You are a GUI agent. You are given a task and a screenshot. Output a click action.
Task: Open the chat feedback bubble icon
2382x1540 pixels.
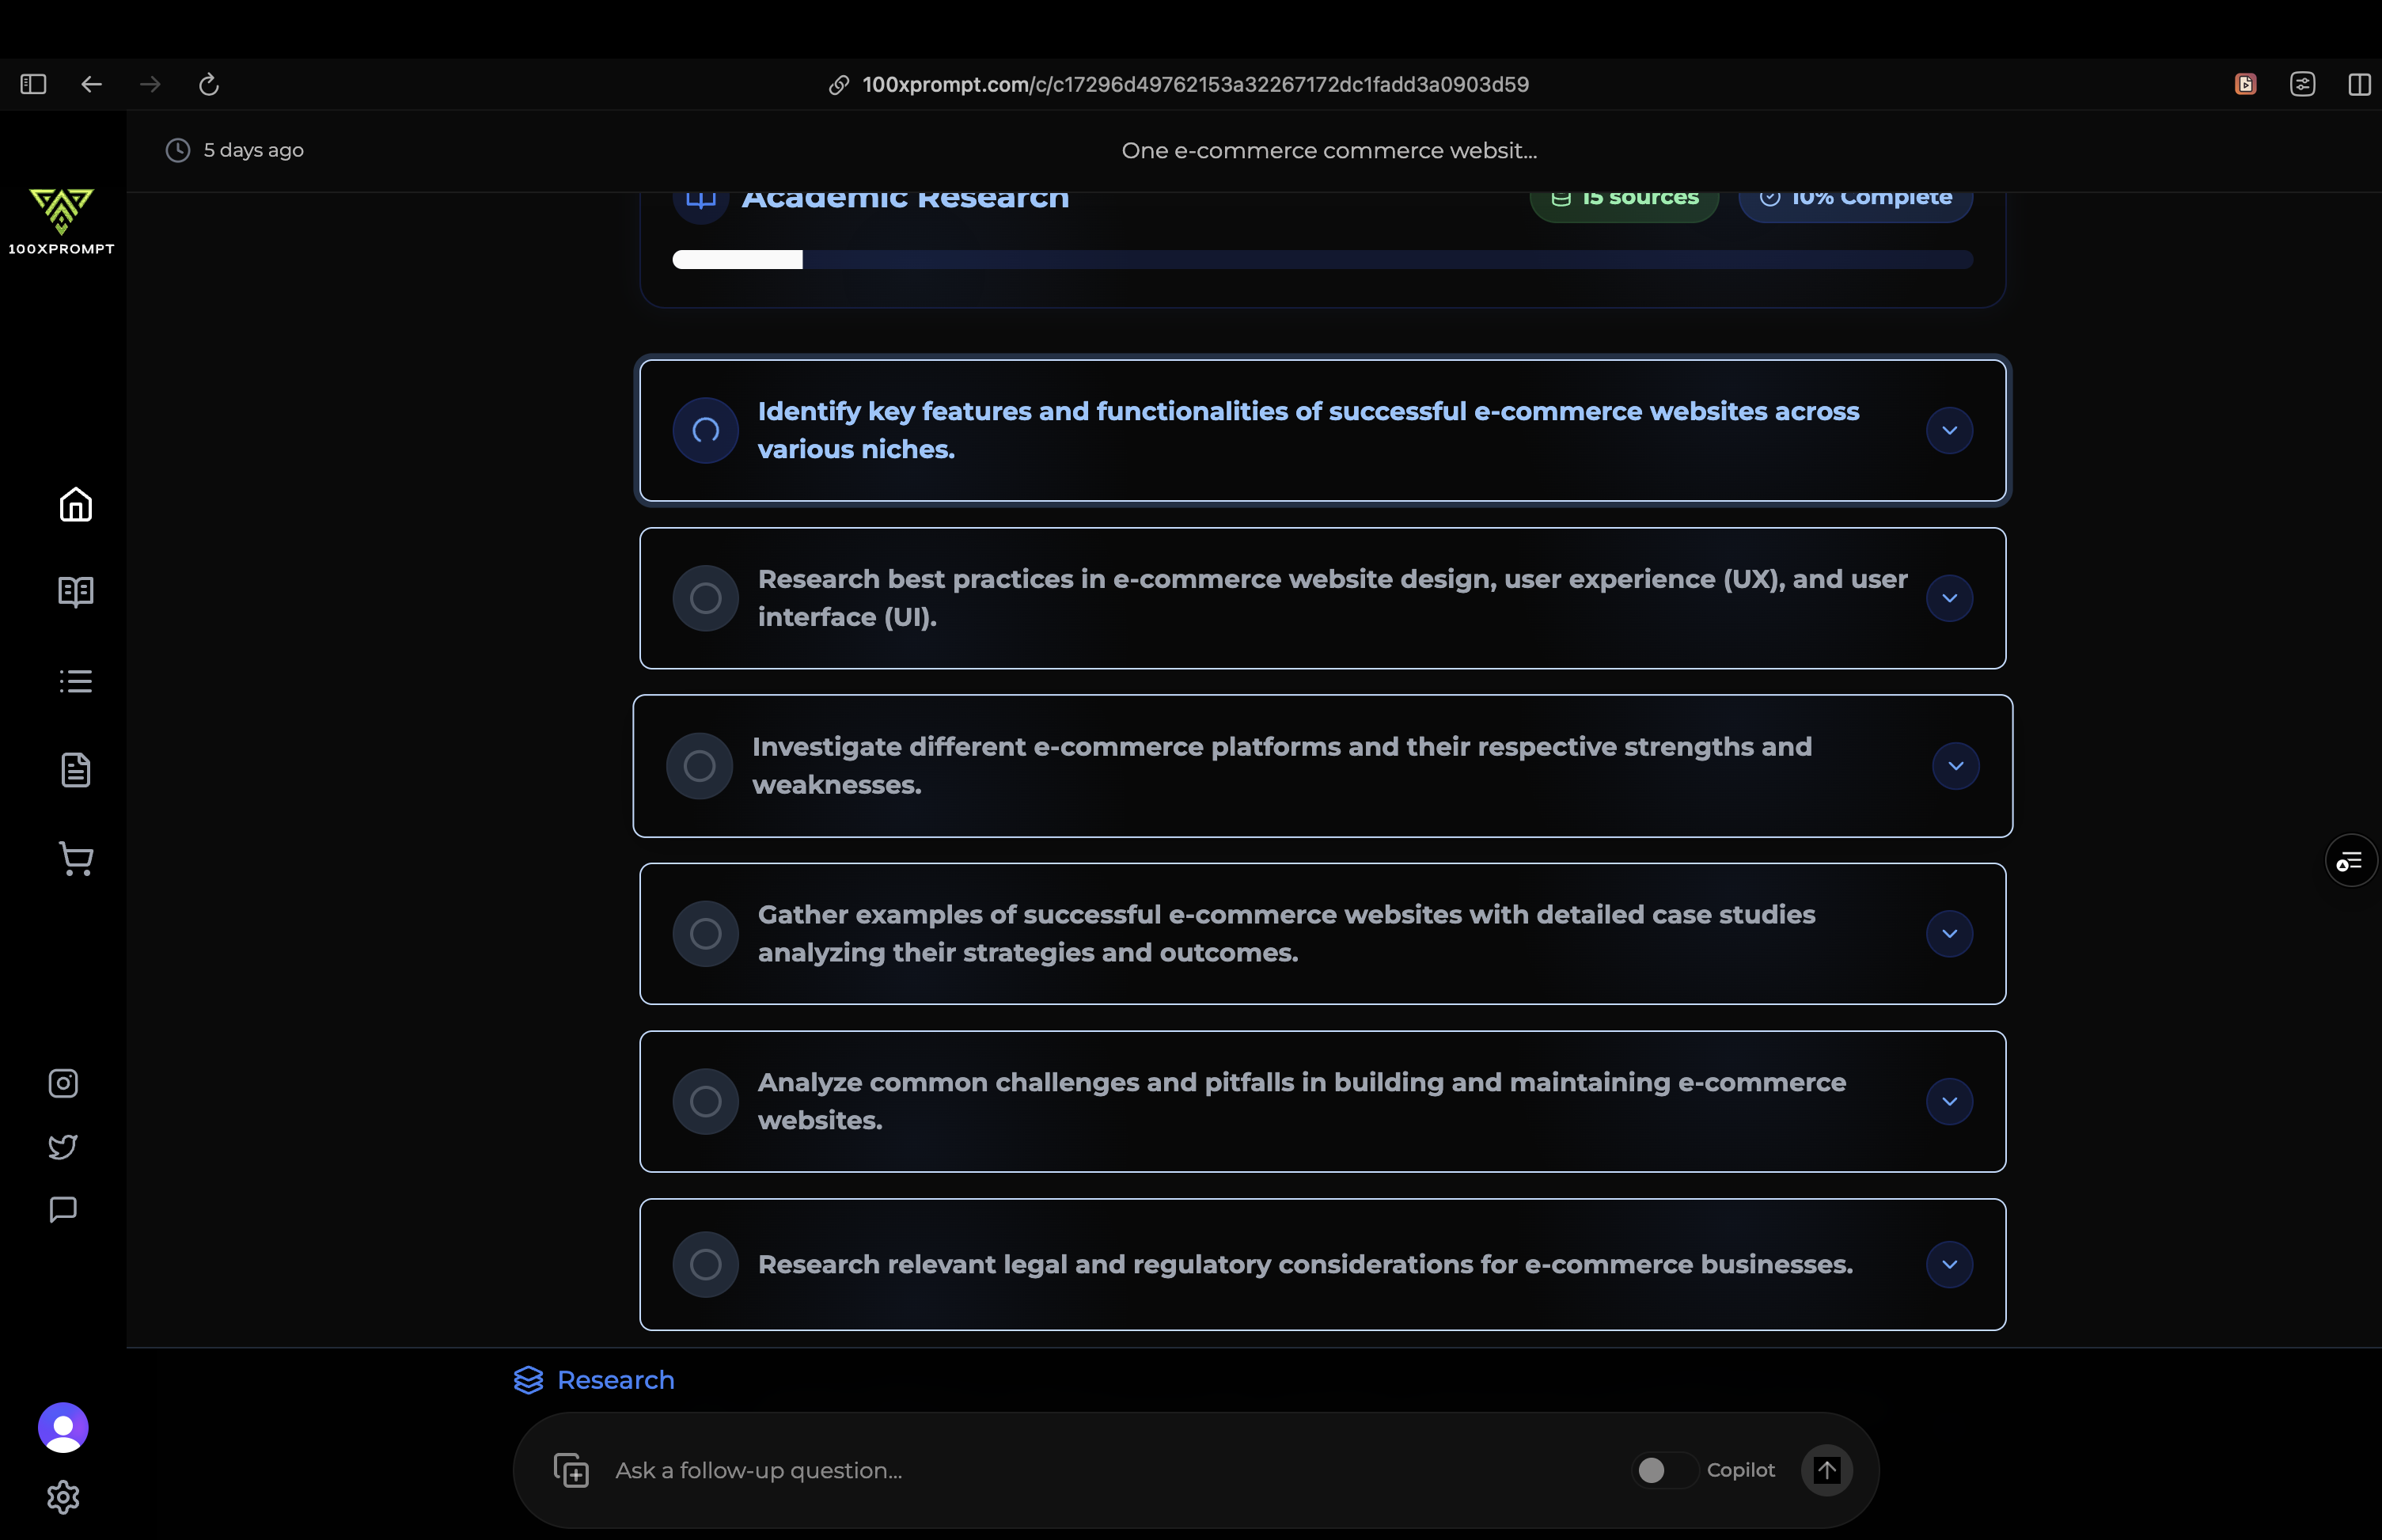63,1210
